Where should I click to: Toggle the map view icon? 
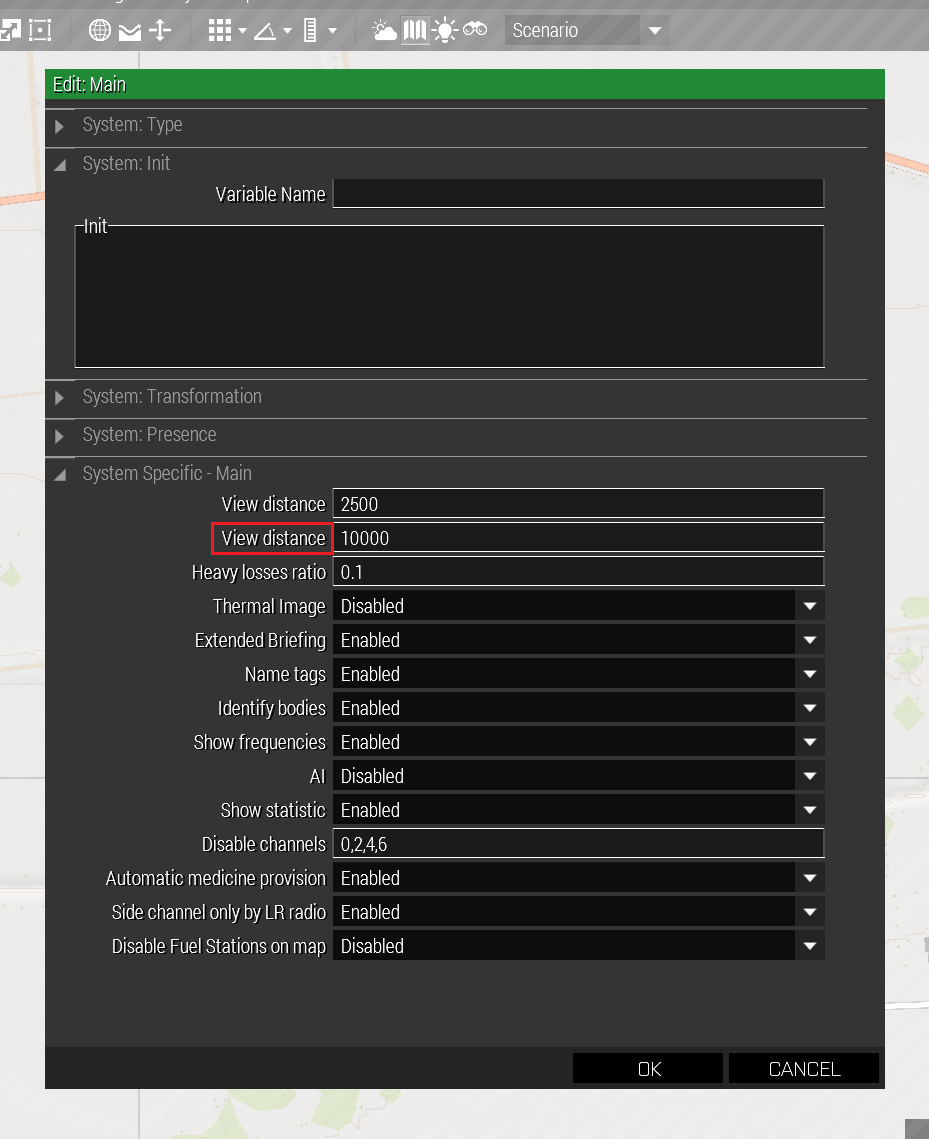tap(415, 30)
